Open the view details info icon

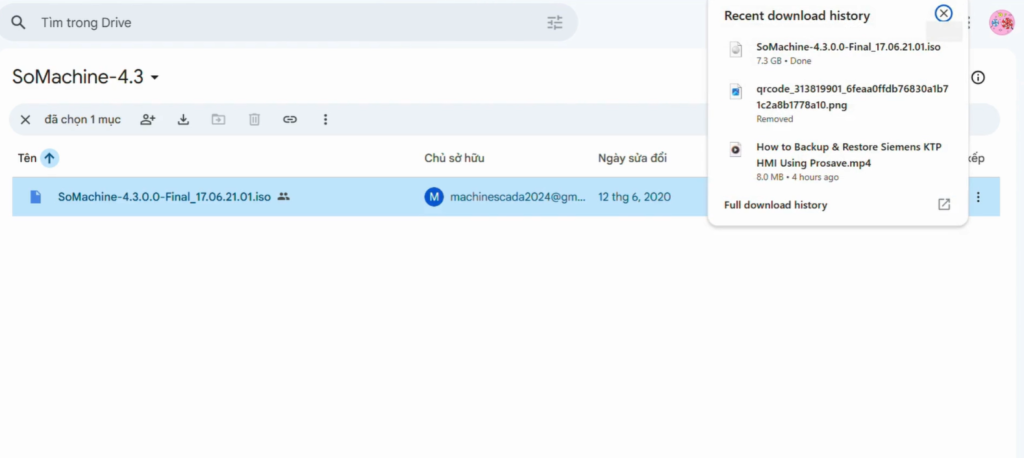click(978, 78)
